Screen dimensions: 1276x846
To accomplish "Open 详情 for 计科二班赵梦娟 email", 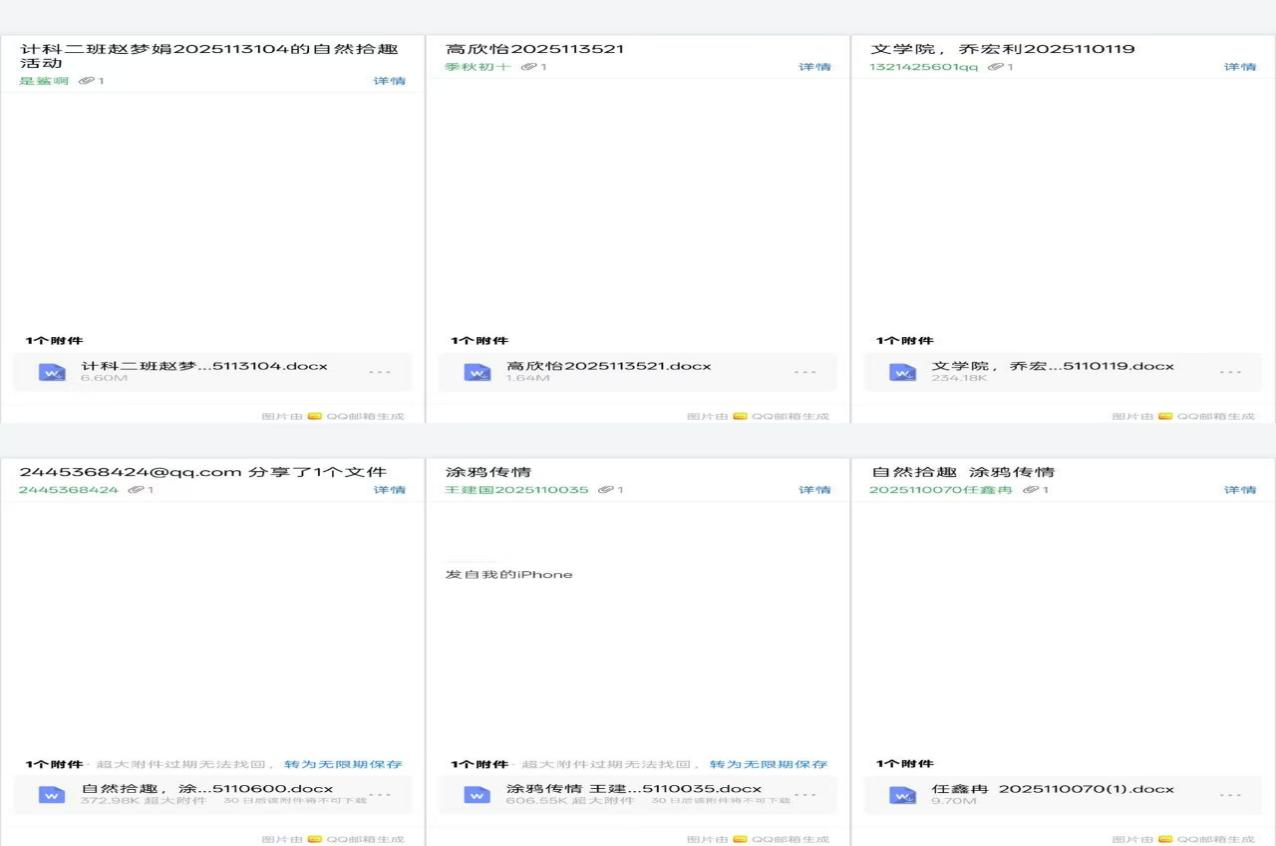I will click(389, 81).
